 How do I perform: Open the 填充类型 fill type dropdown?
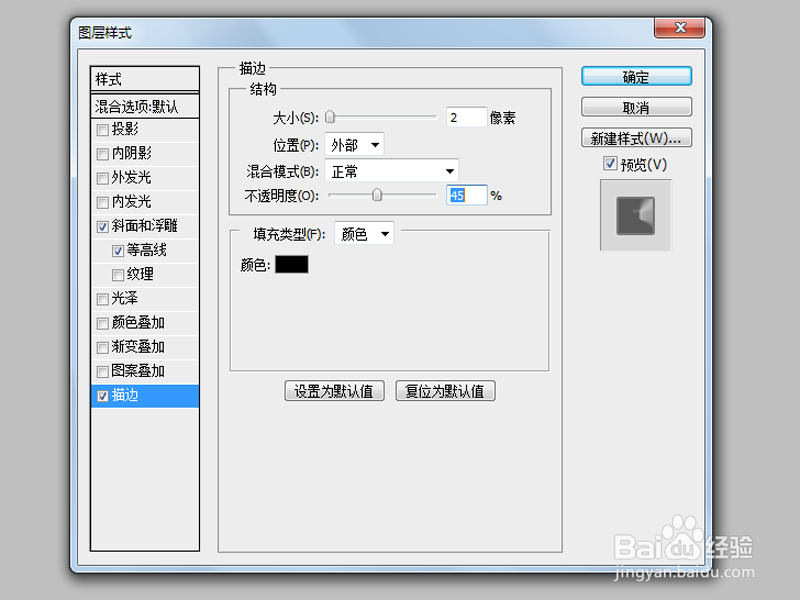click(364, 234)
